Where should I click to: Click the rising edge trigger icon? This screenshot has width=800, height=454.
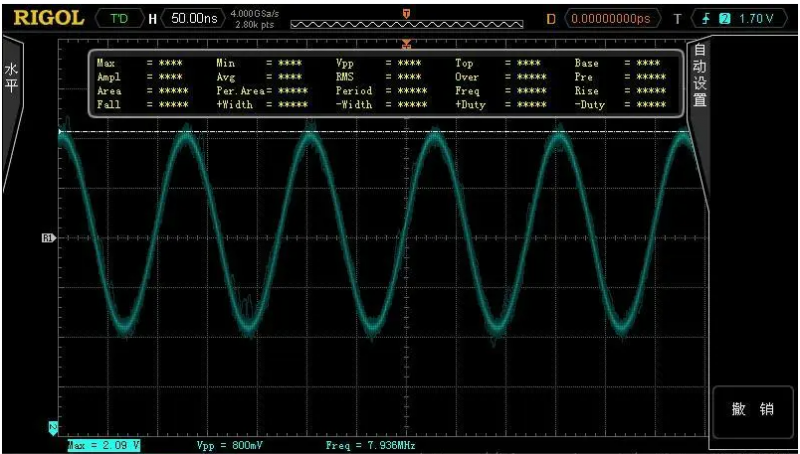(x=707, y=19)
